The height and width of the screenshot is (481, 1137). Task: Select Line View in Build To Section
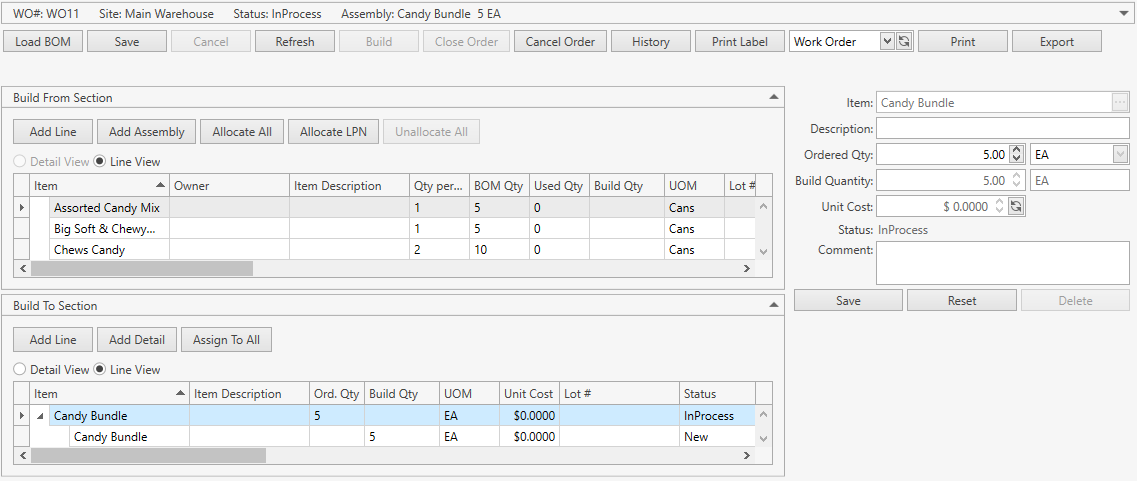[x=100, y=369]
